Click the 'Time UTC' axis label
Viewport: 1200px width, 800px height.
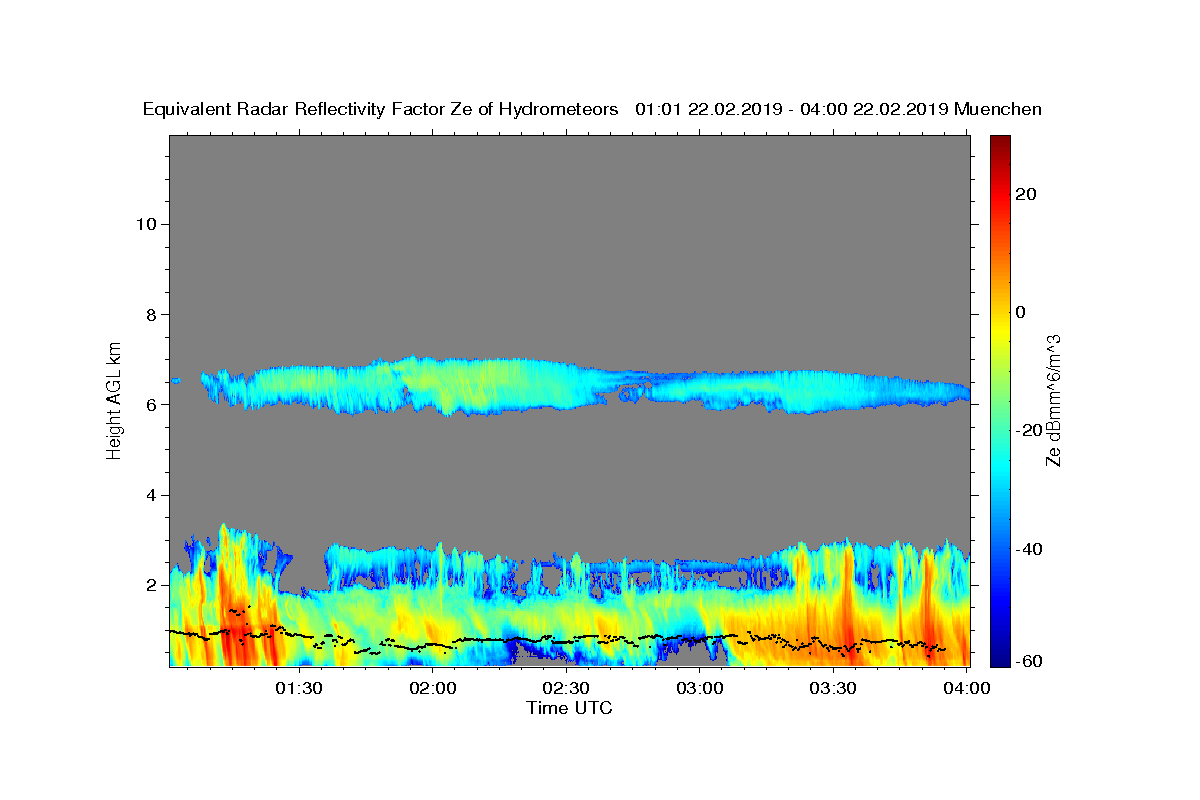[x=569, y=708]
